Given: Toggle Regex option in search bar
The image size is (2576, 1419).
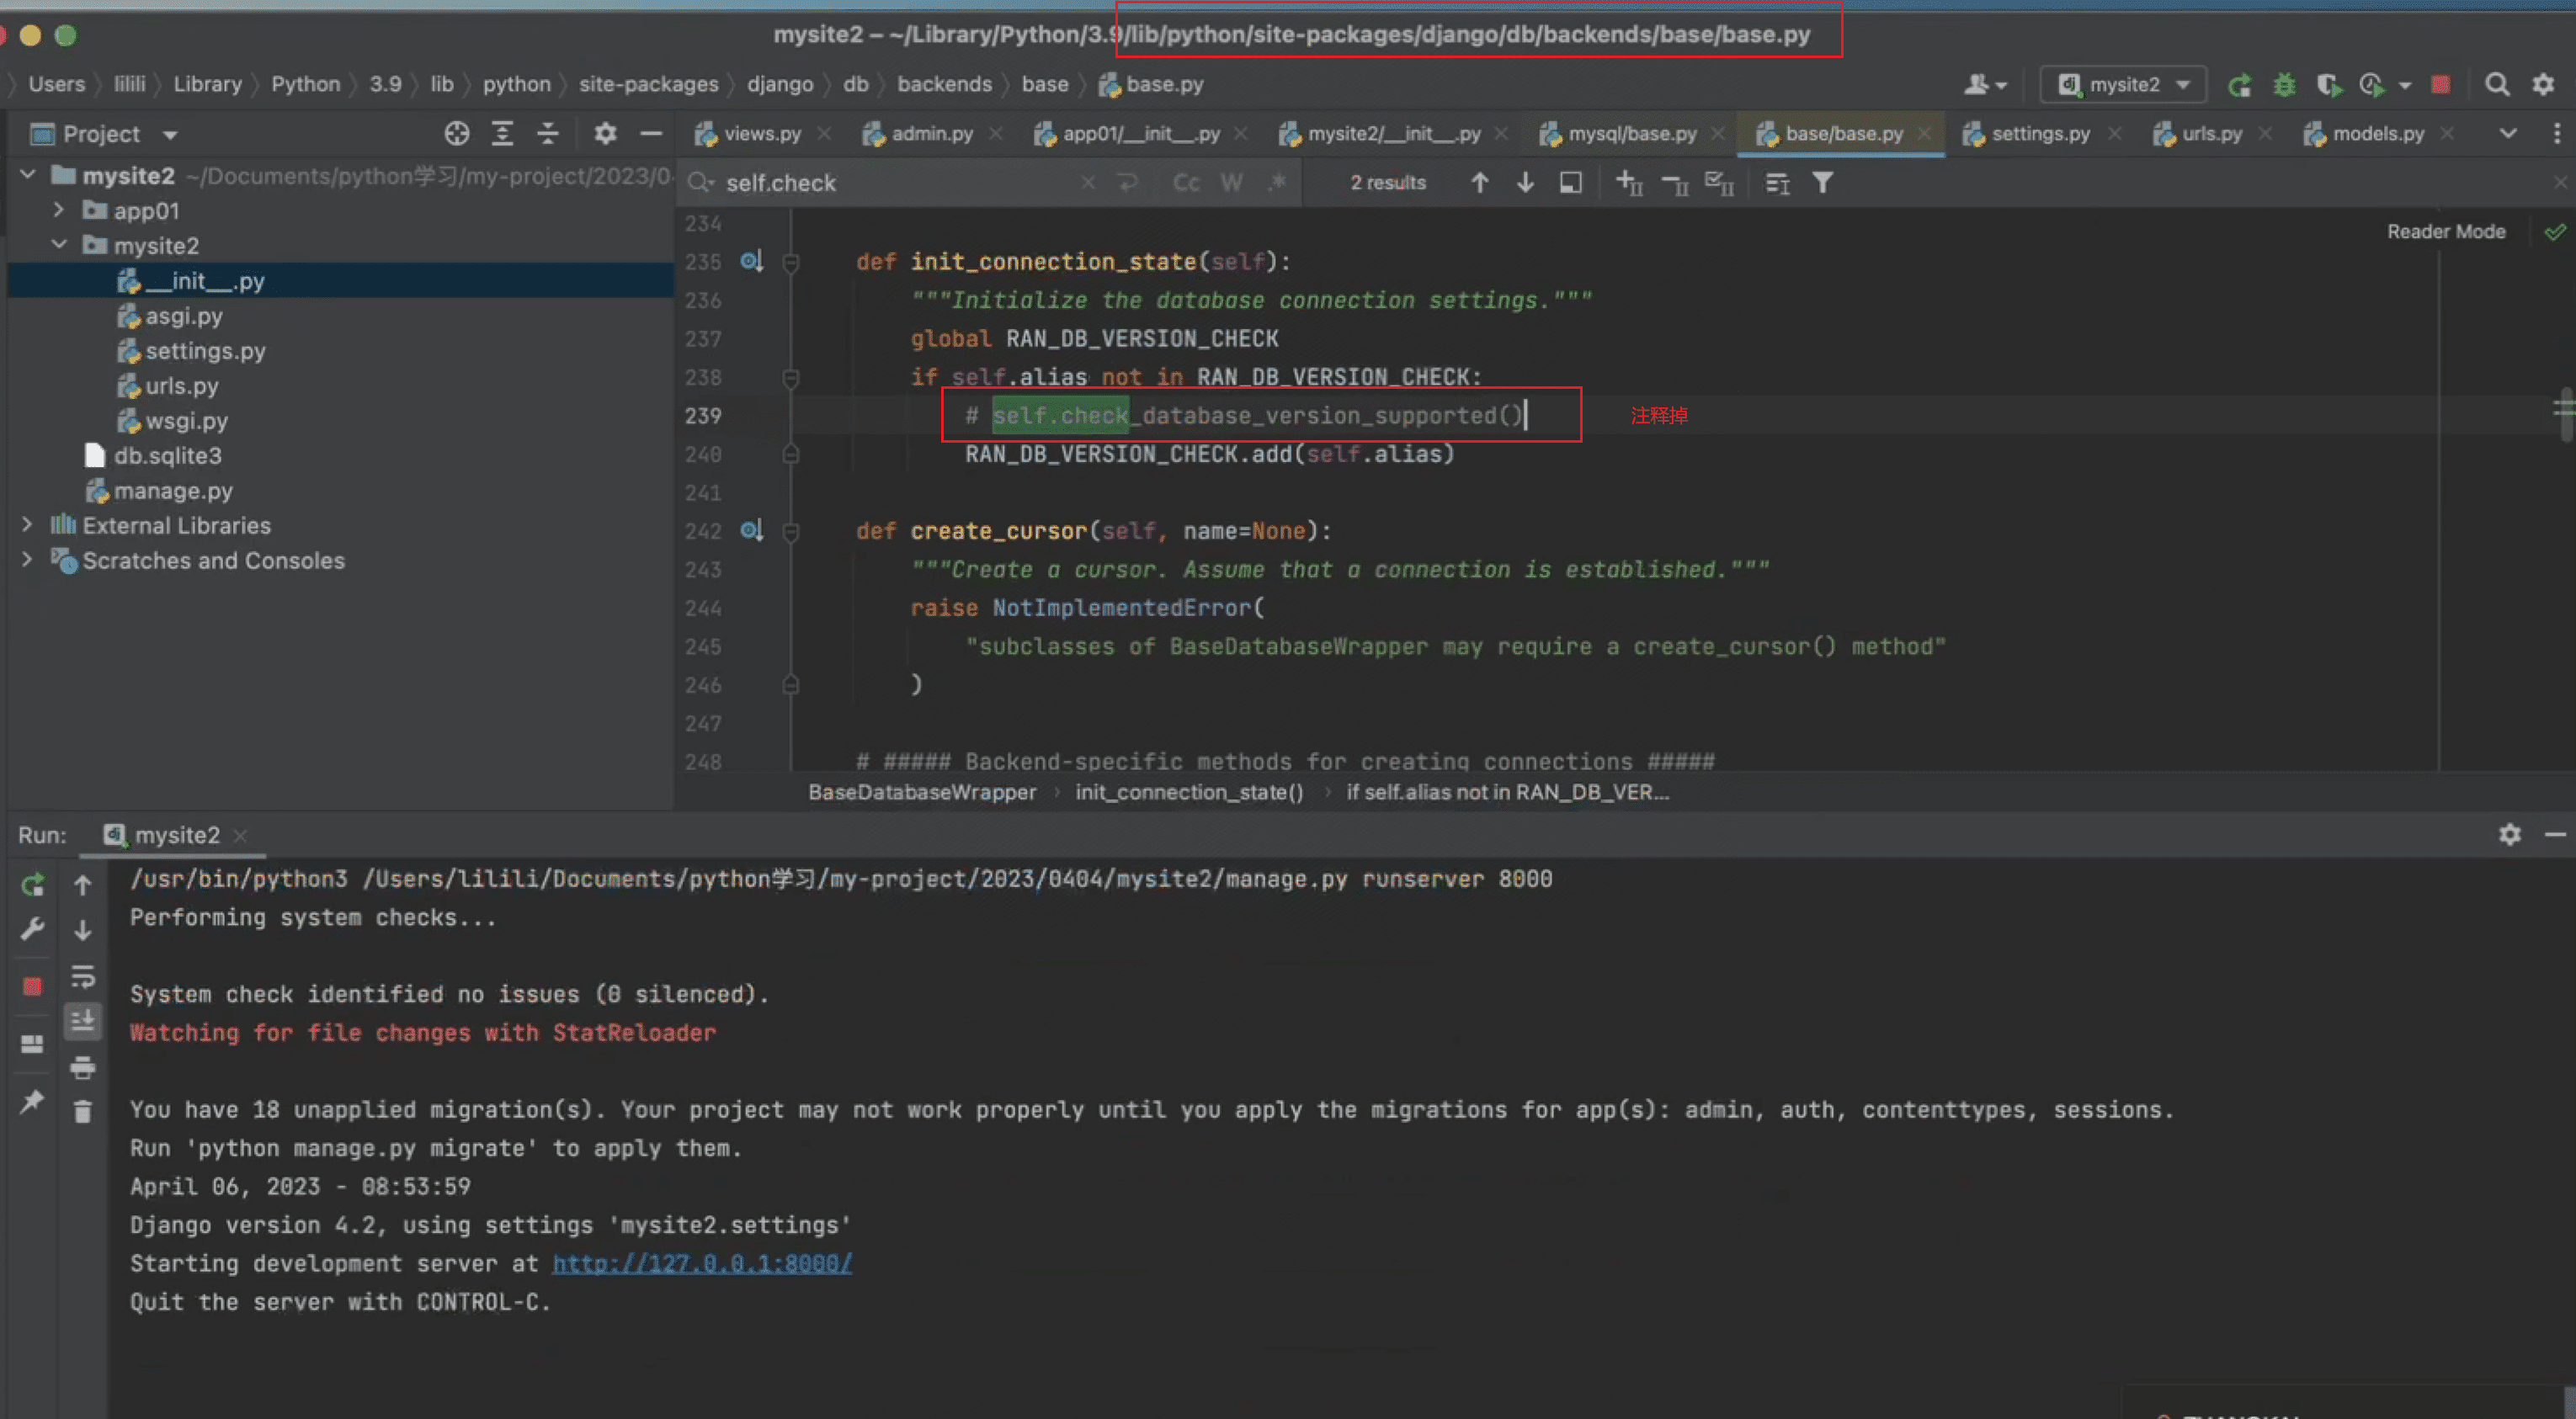Looking at the screenshot, I should coord(1277,183).
